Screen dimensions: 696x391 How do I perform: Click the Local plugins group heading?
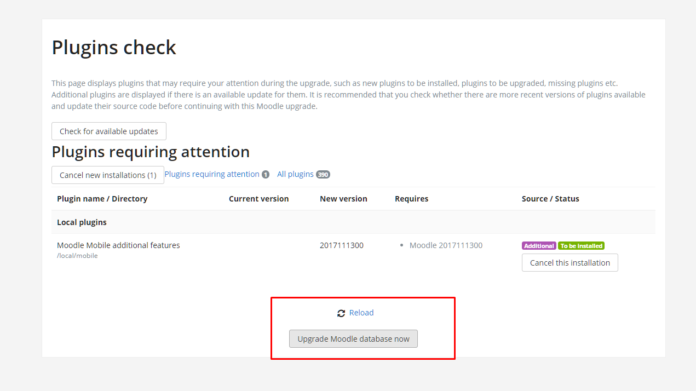tap(82, 222)
